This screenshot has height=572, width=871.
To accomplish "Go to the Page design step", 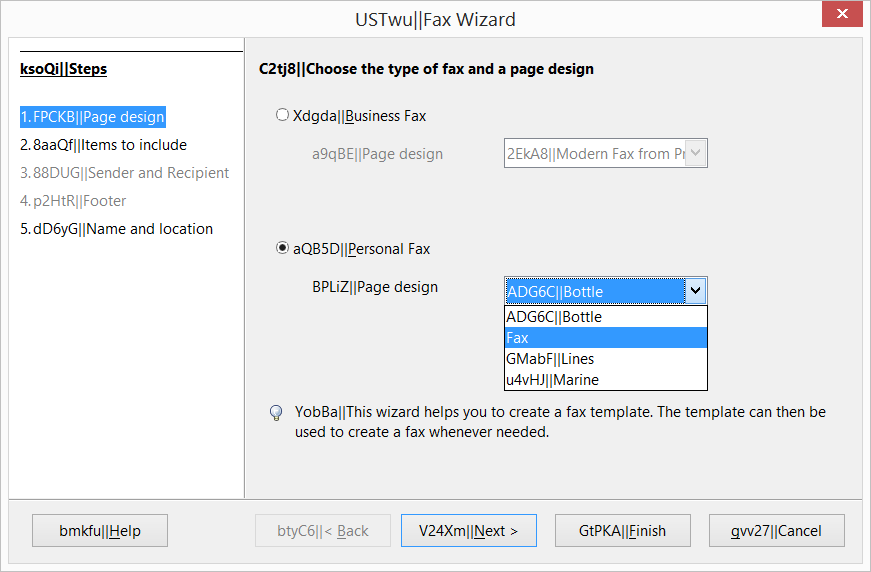I will 92,117.
